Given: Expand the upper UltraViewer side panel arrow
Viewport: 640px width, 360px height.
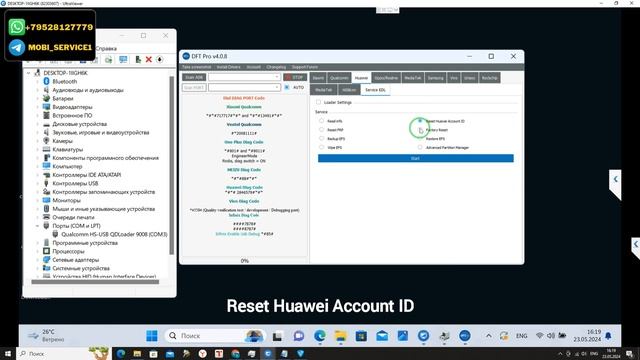Looking at the screenshot, I should coord(615,179).
